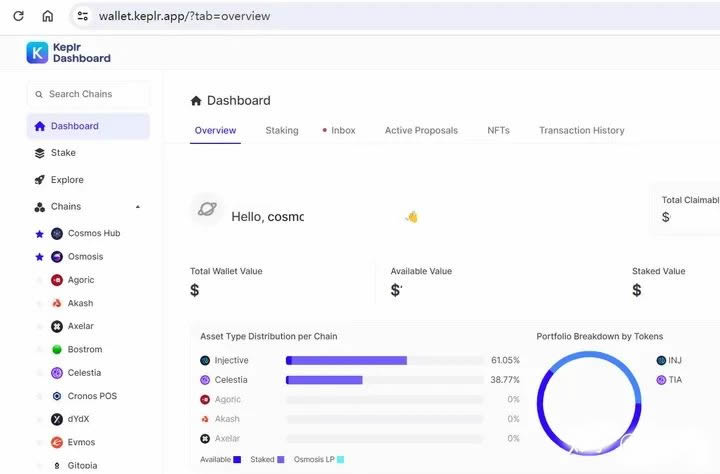Switch to the Overview tab
Viewport: 720px width, 474px height.
215,130
